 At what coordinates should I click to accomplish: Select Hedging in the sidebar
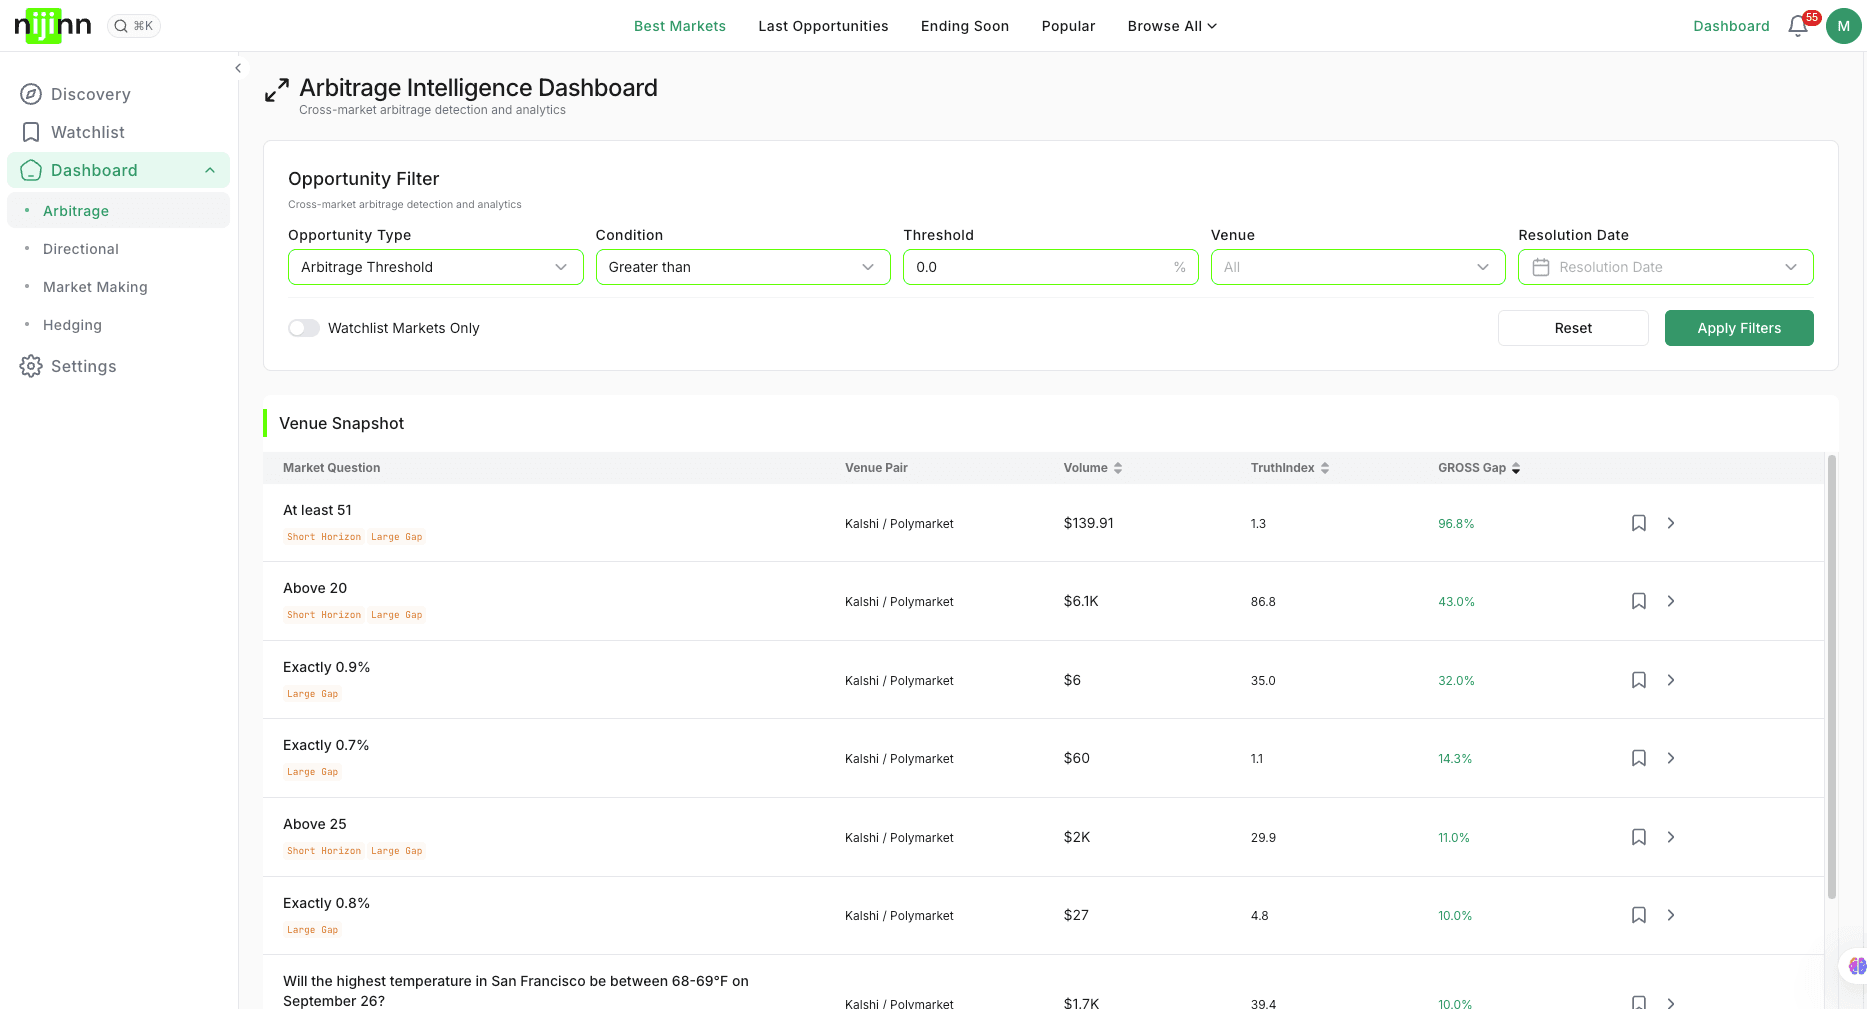[118, 325]
